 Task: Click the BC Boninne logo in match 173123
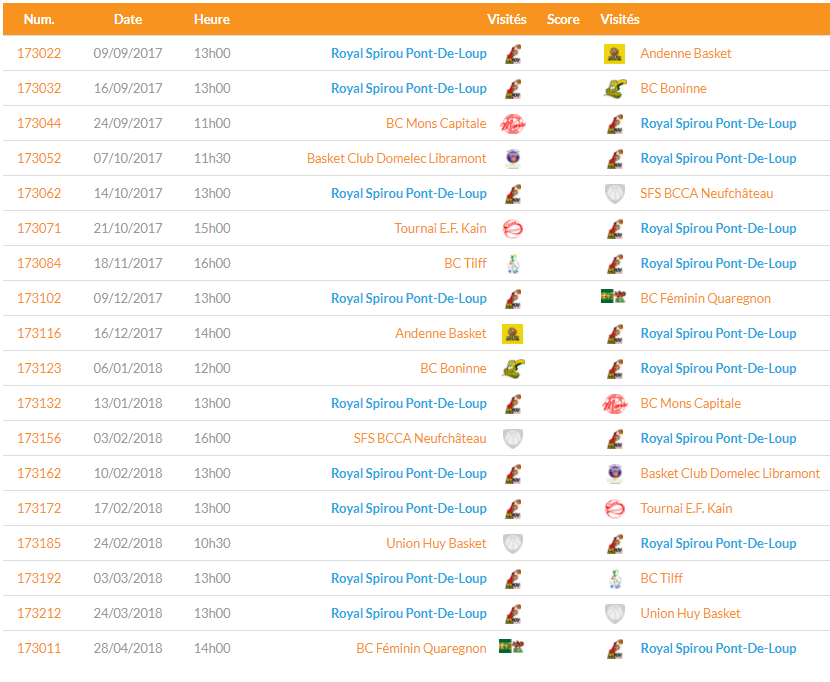coord(513,368)
